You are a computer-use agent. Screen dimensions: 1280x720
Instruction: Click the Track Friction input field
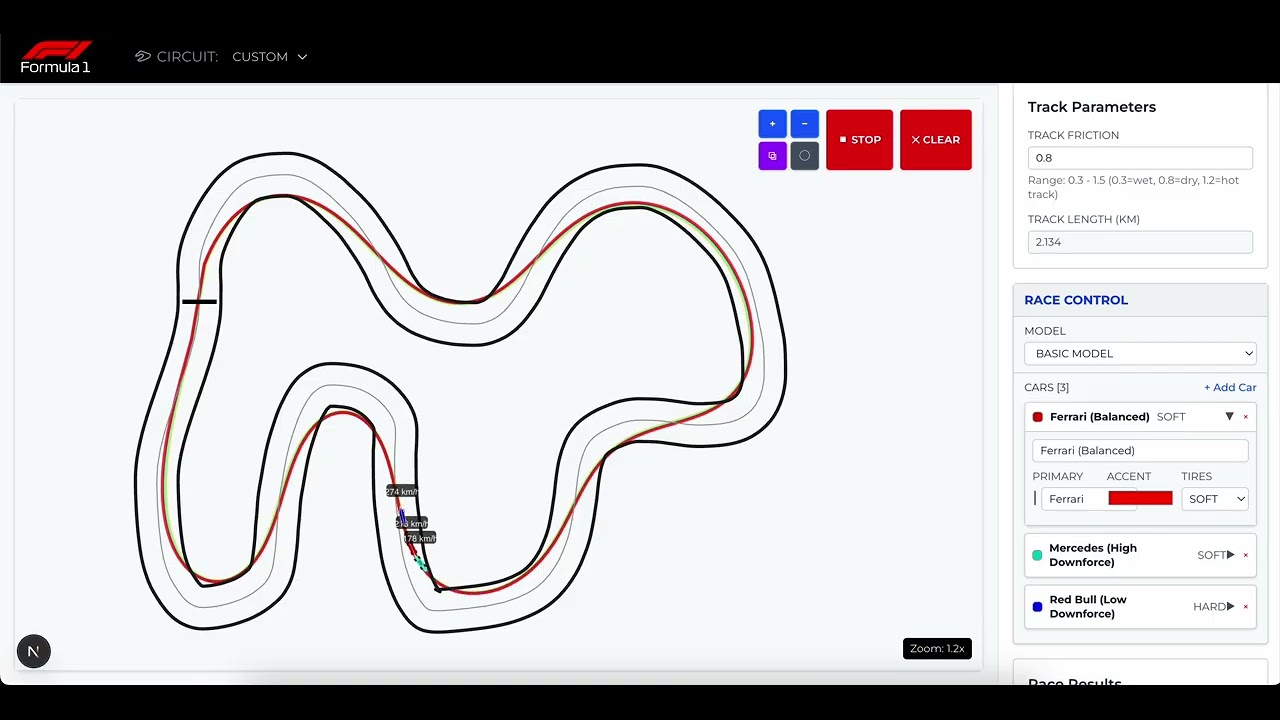(x=1140, y=158)
